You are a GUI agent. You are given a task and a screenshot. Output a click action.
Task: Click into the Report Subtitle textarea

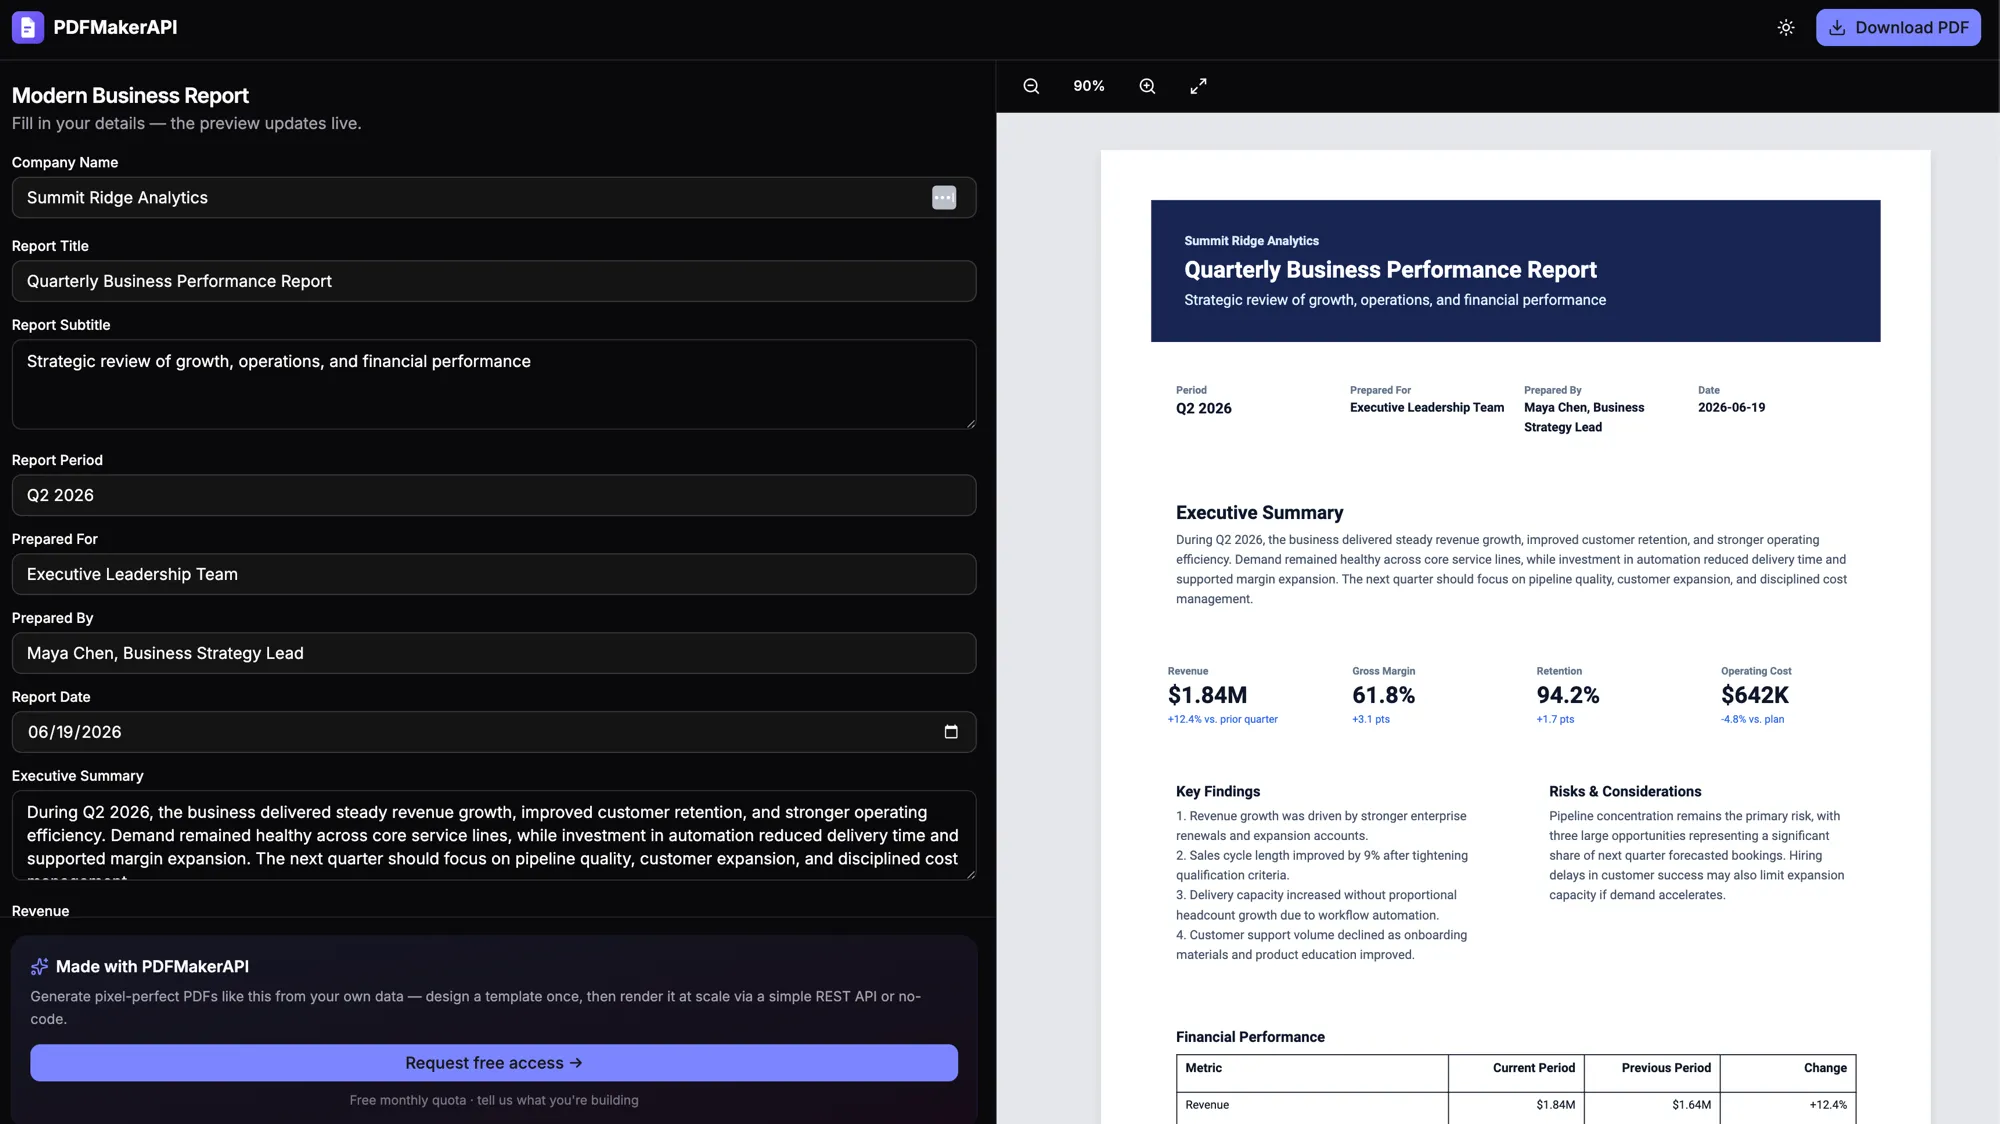coord(494,385)
